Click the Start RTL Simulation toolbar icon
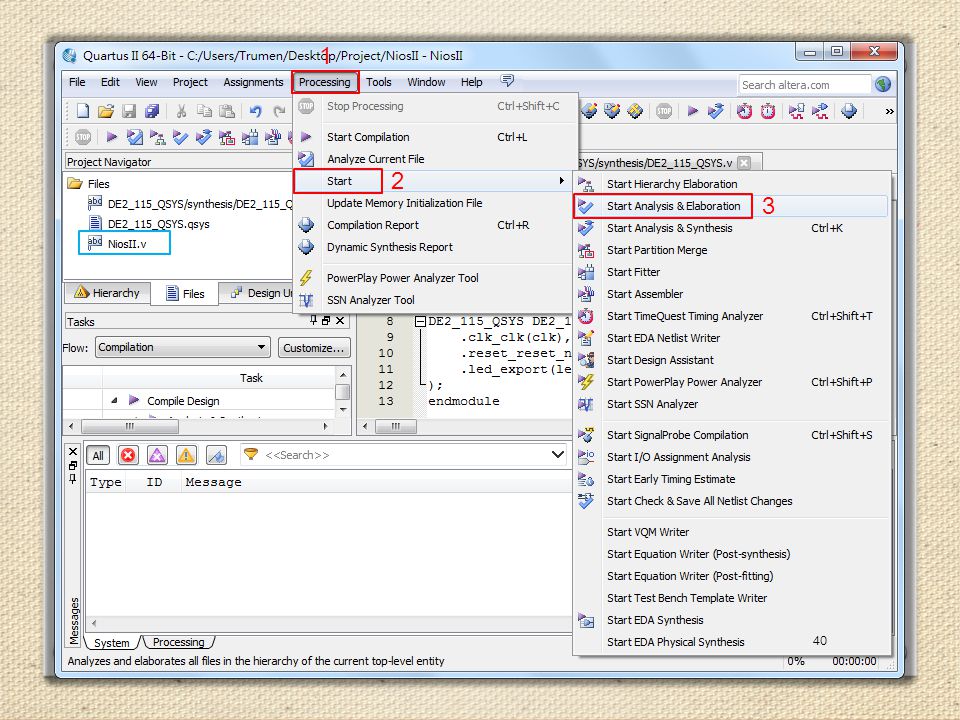 [797, 111]
